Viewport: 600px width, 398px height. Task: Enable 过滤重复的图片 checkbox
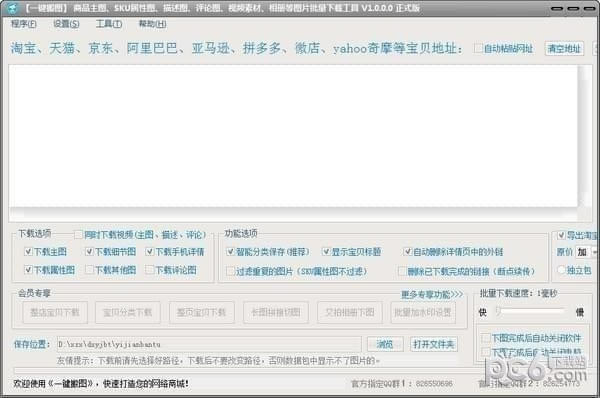[x=230, y=271]
